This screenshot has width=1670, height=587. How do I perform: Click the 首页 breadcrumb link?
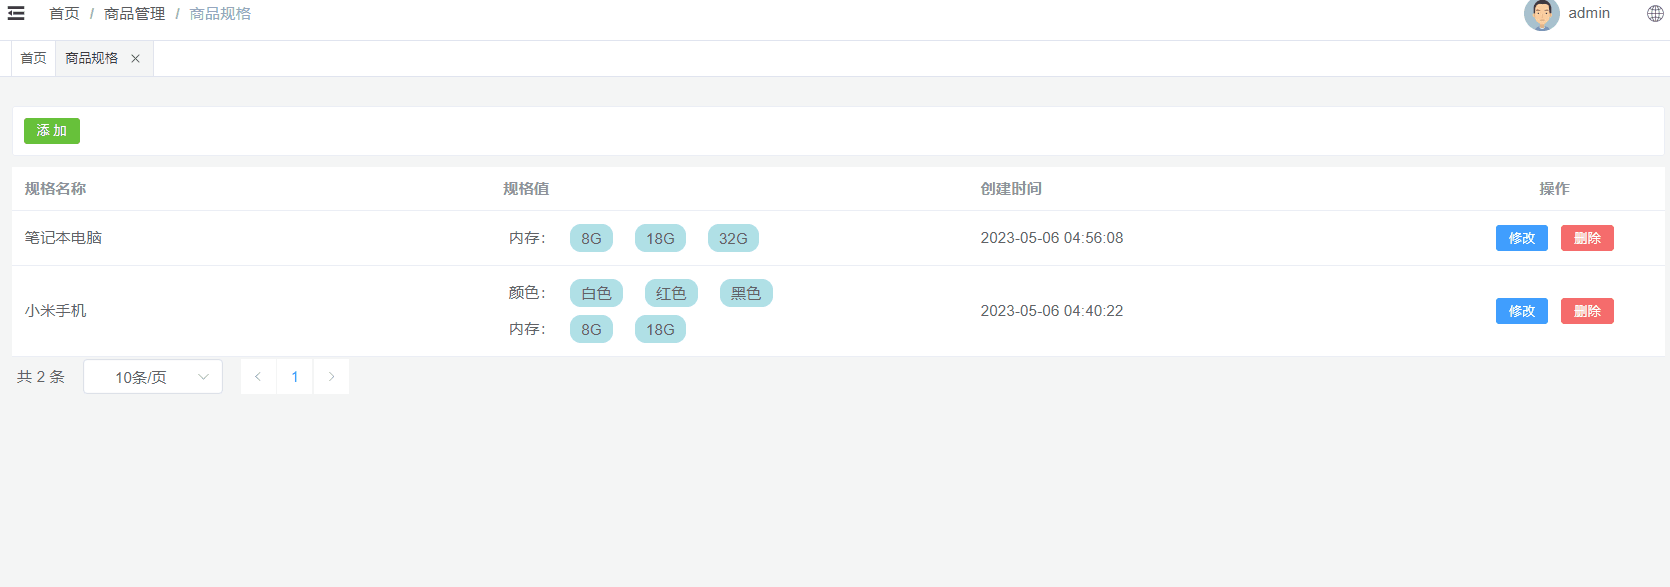[x=64, y=14]
